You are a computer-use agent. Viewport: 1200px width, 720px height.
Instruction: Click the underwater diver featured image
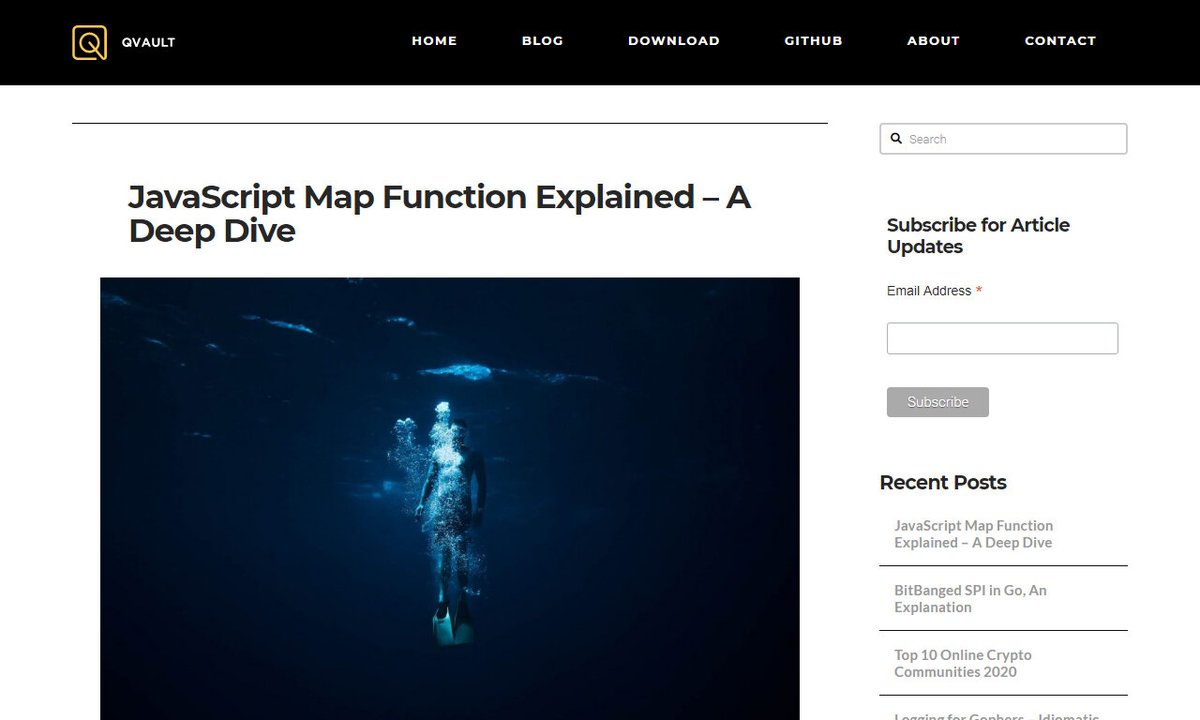450,498
